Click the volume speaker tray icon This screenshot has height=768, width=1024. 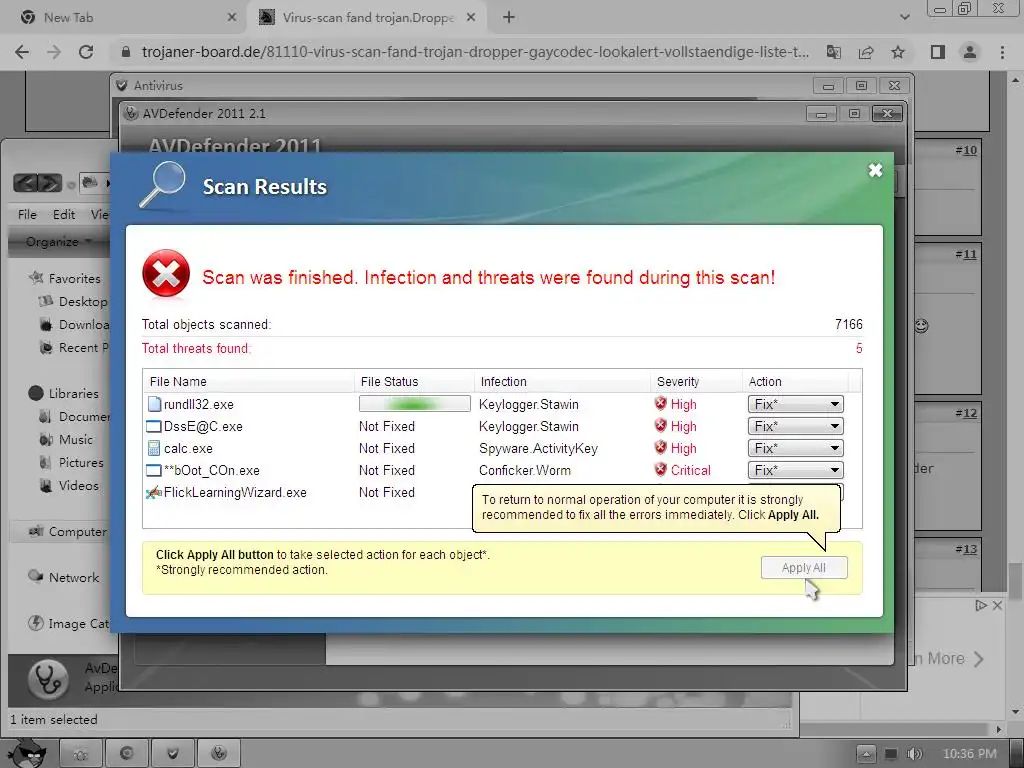tap(914, 754)
